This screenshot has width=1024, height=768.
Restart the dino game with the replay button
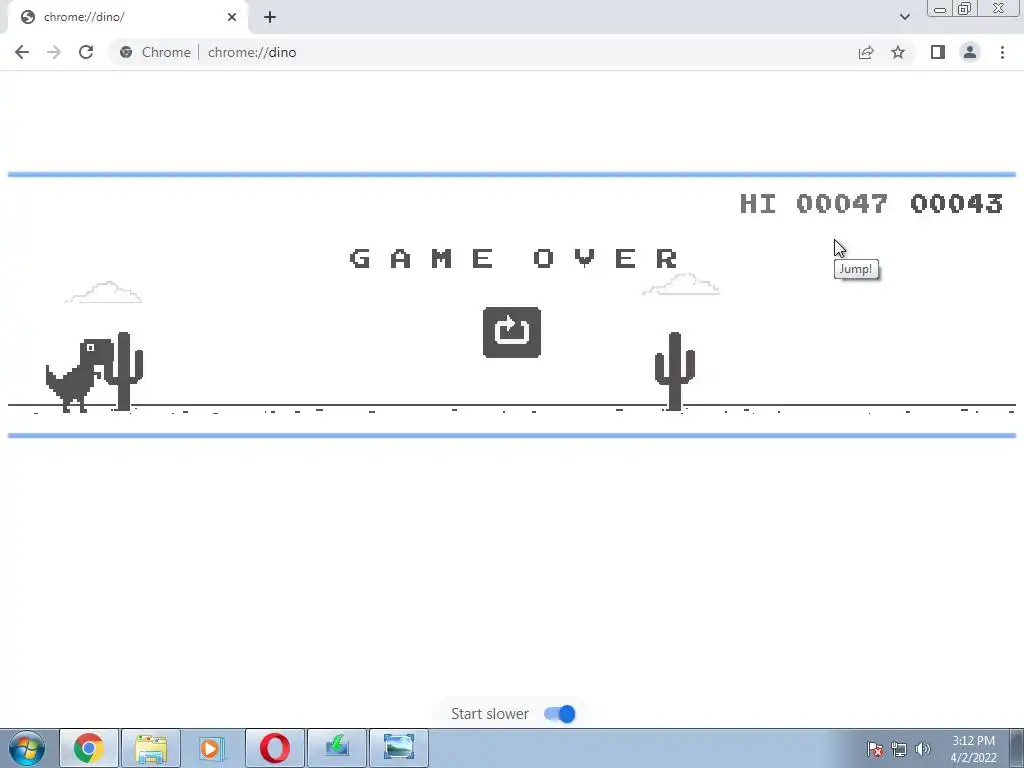(x=511, y=332)
